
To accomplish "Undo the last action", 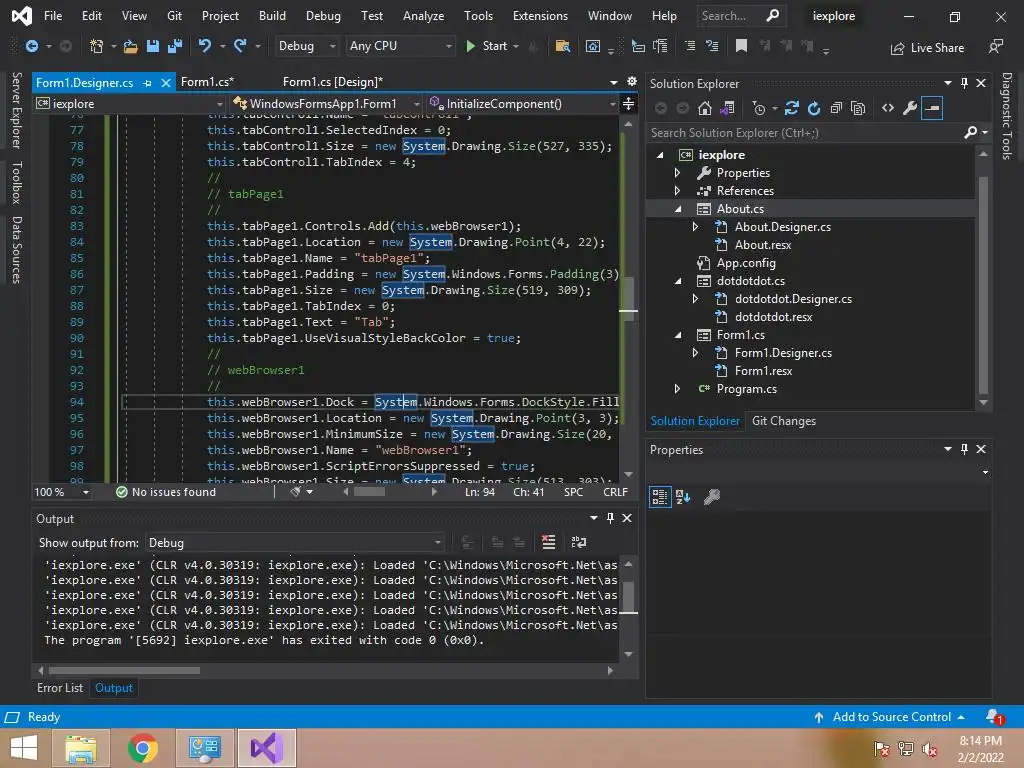I will tap(204, 46).
